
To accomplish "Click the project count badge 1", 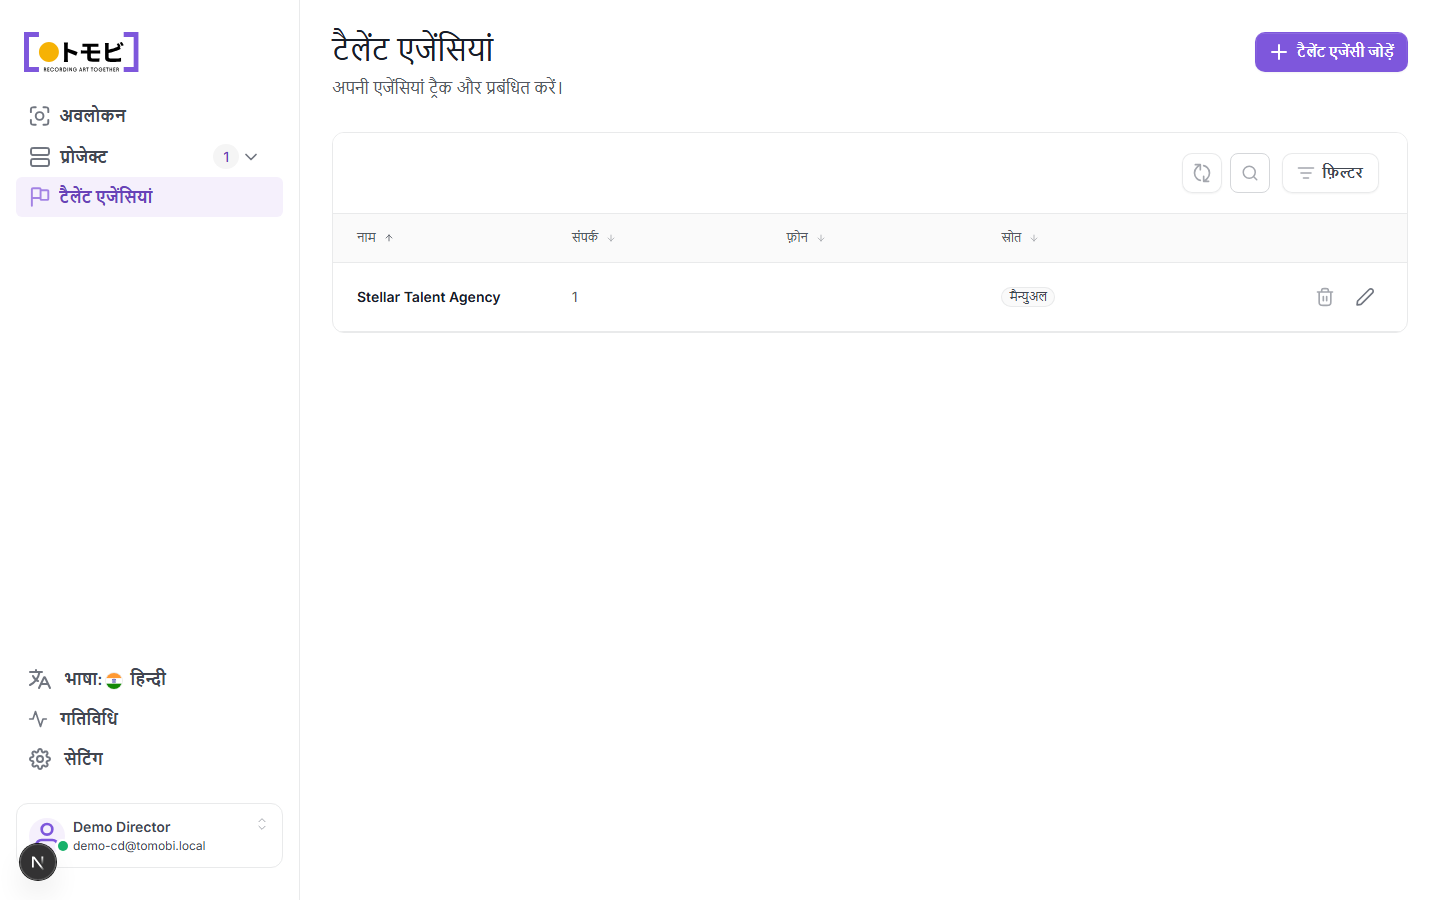I will [x=226, y=157].
